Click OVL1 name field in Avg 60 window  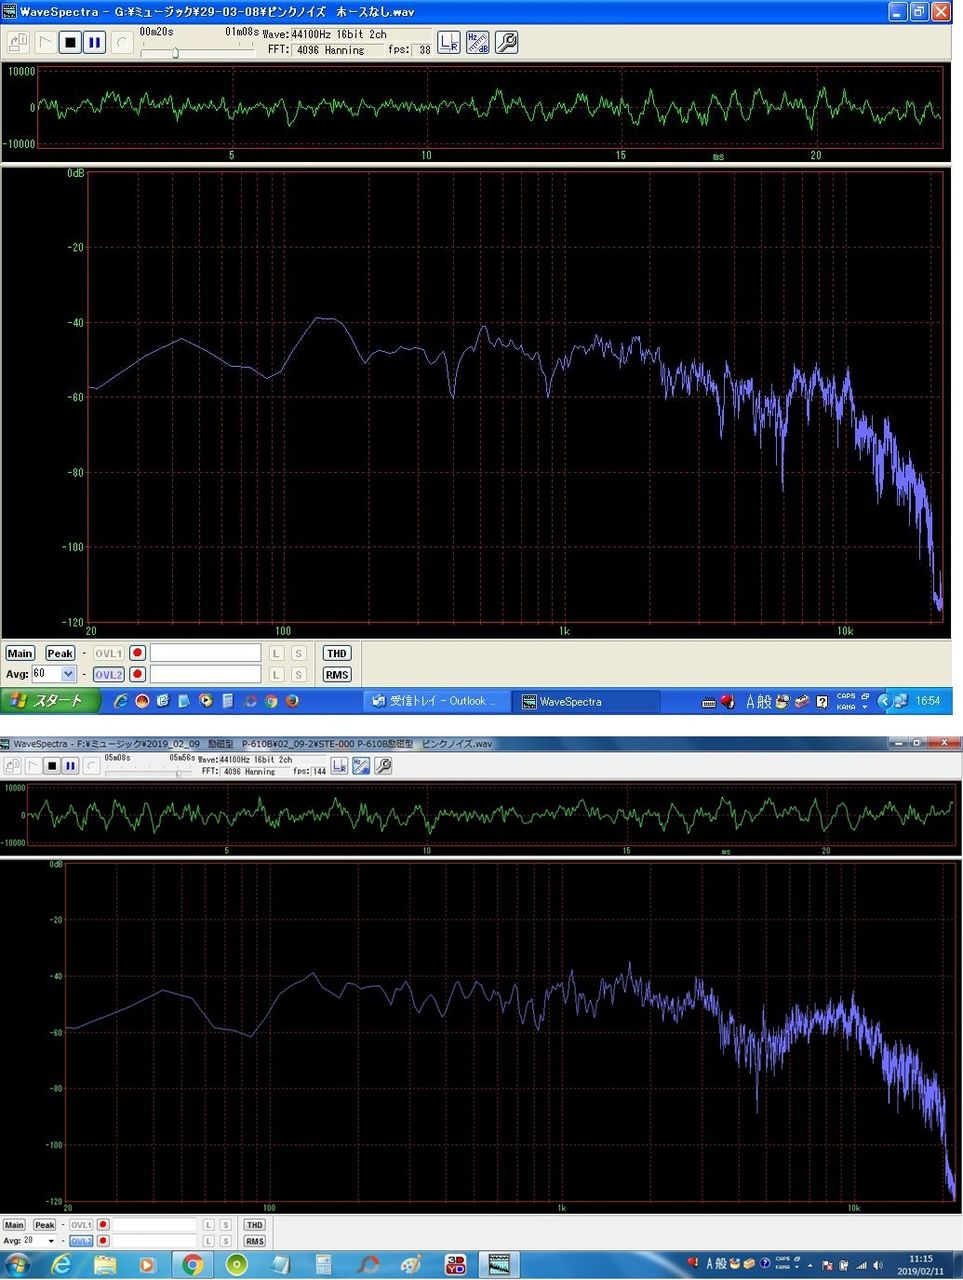(x=205, y=653)
